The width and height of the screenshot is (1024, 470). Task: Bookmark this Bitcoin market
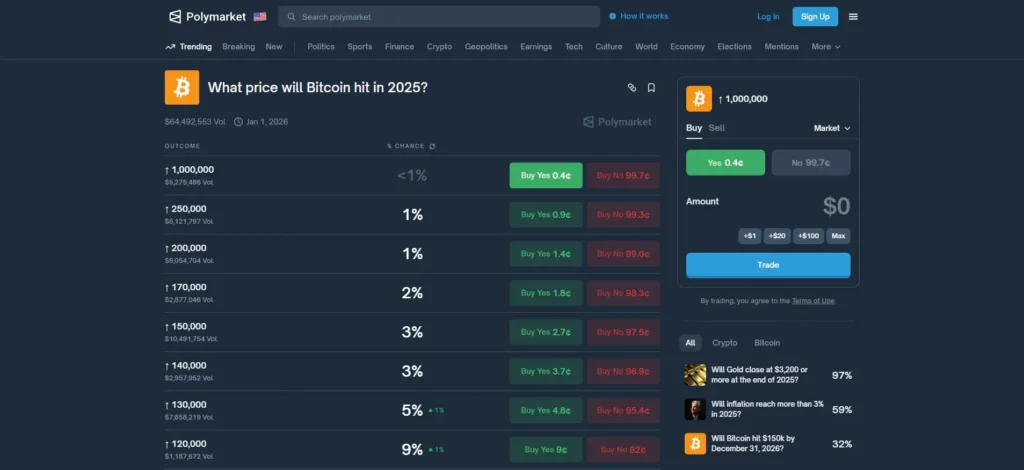(x=651, y=88)
